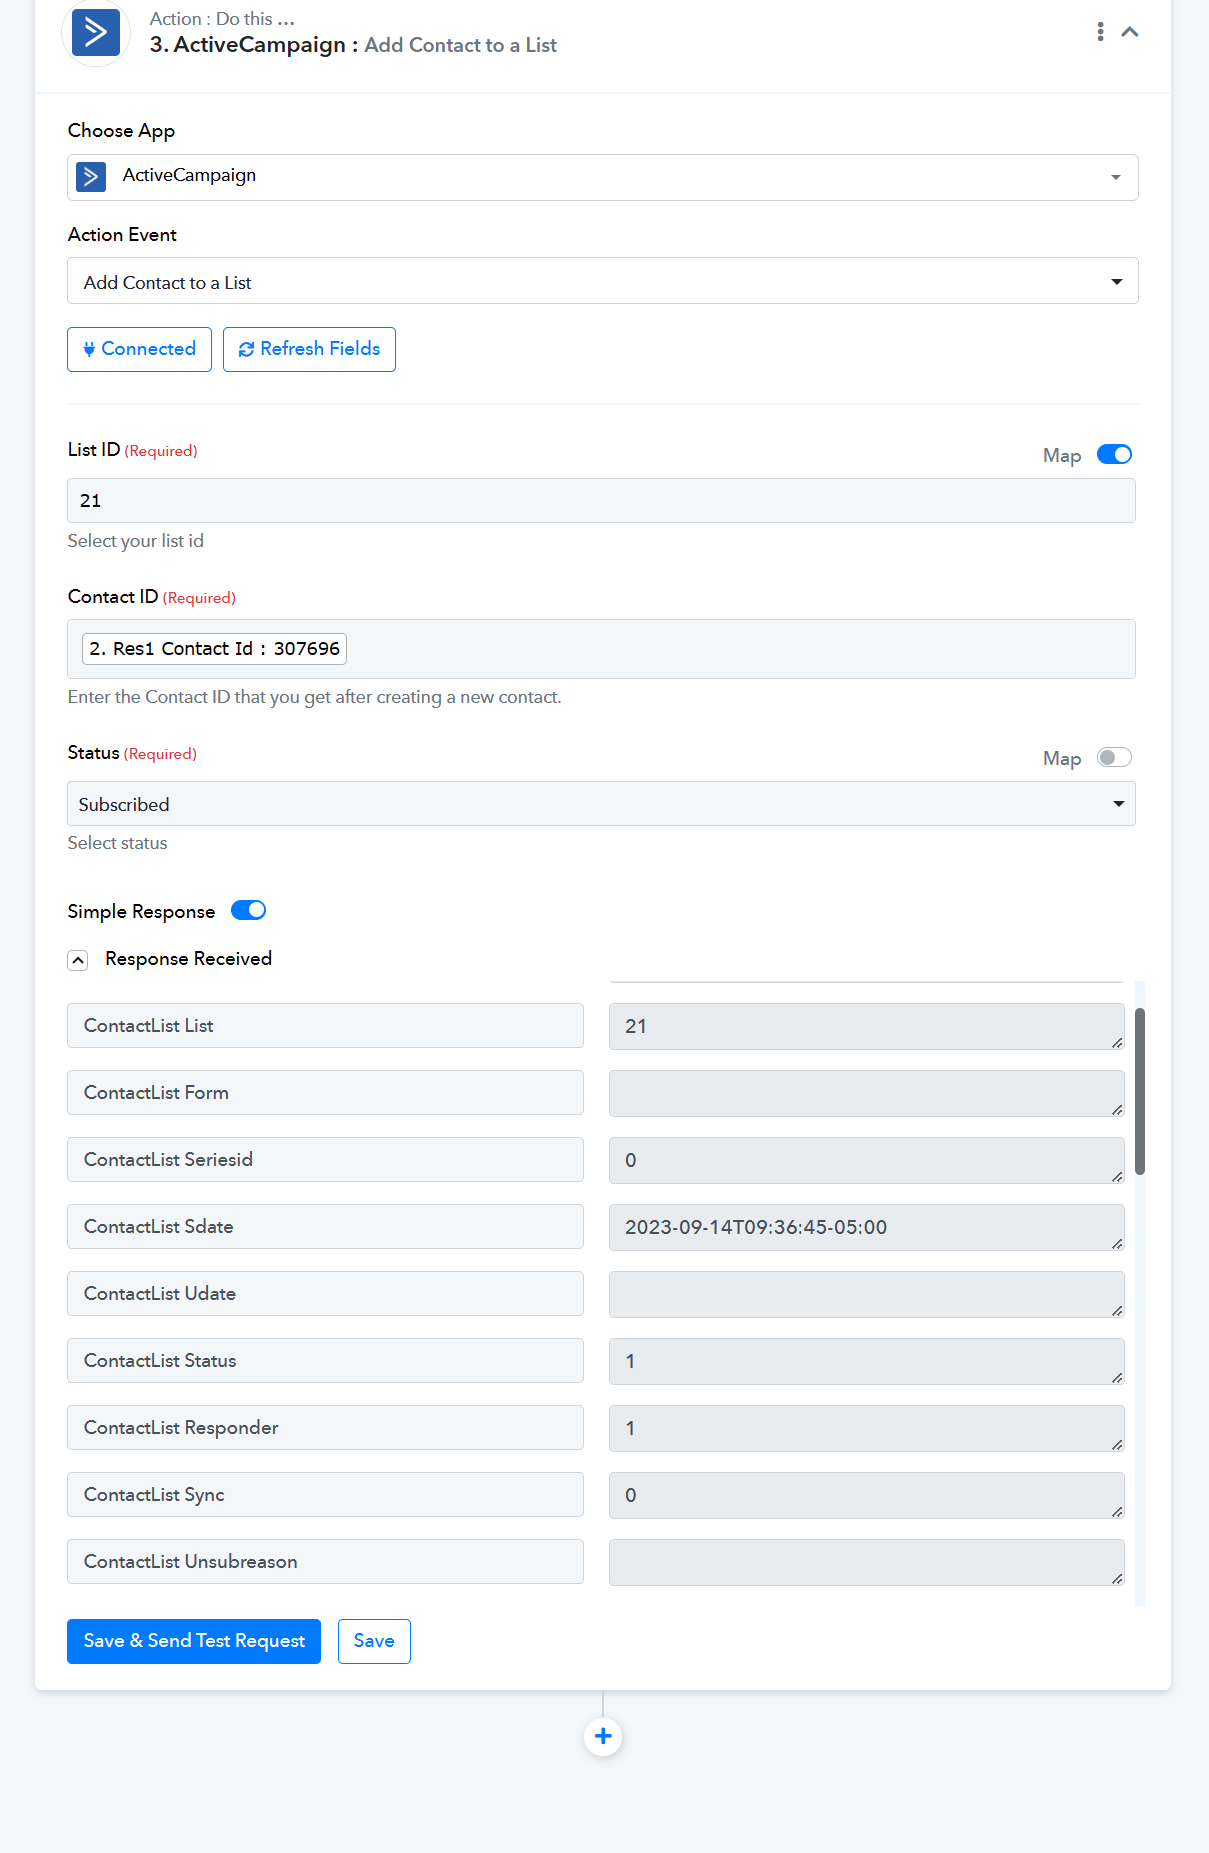Open the Choose App dropdown
The width and height of the screenshot is (1209, 1853).
[x=602, y=177]
